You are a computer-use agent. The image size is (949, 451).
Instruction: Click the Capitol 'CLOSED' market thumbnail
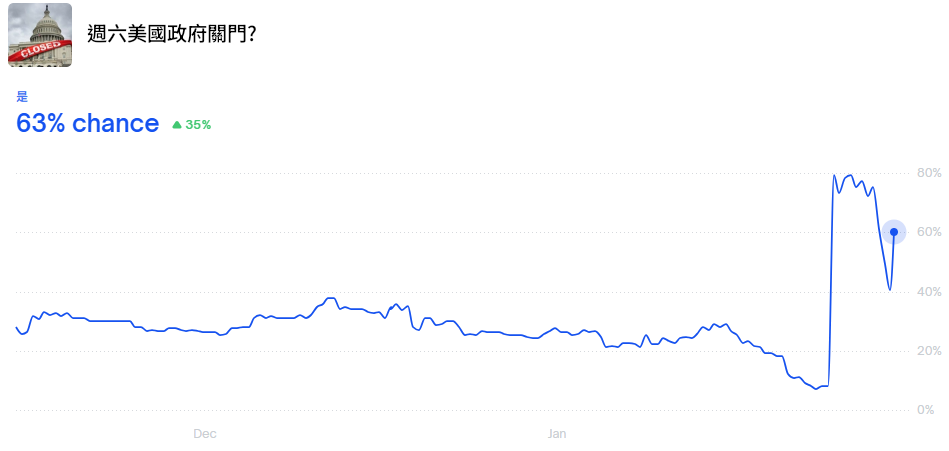click(40, 34)
